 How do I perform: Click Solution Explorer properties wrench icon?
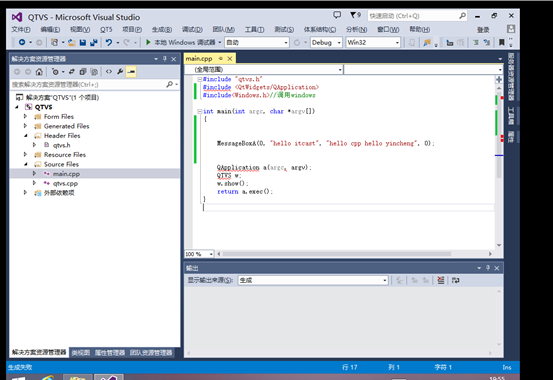[x=120, y=72]
